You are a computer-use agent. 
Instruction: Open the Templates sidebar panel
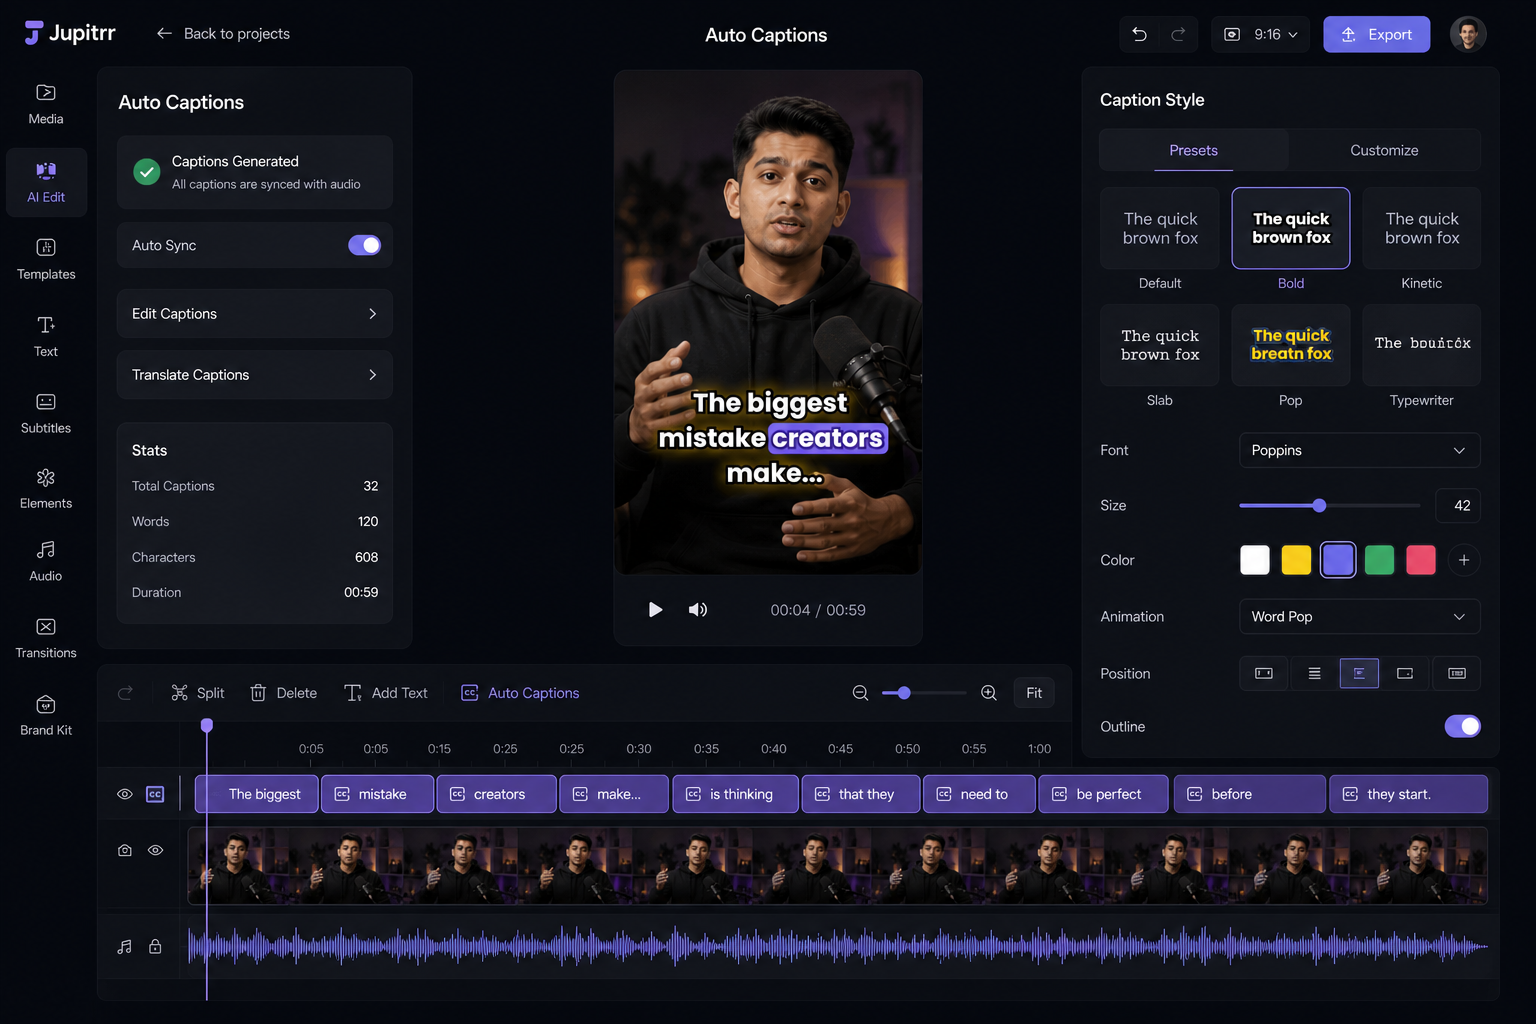coord(46,259)
